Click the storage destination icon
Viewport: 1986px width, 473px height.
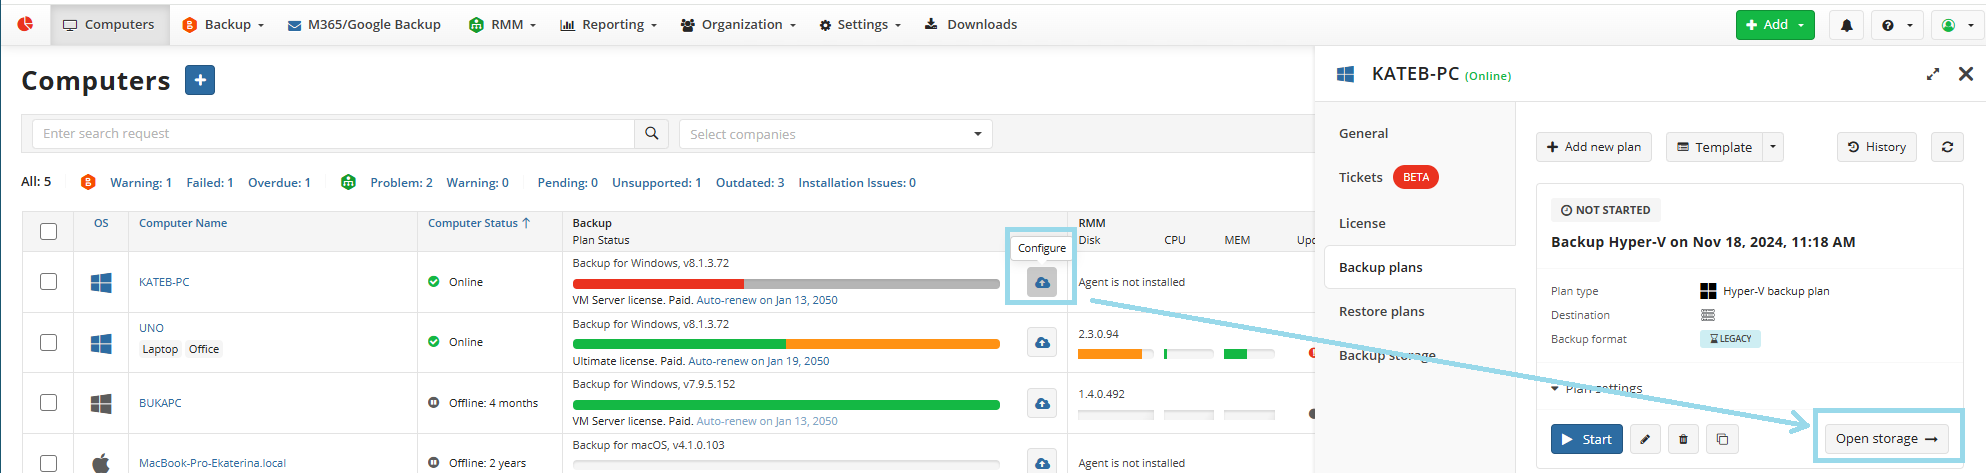pos(1708,315)
